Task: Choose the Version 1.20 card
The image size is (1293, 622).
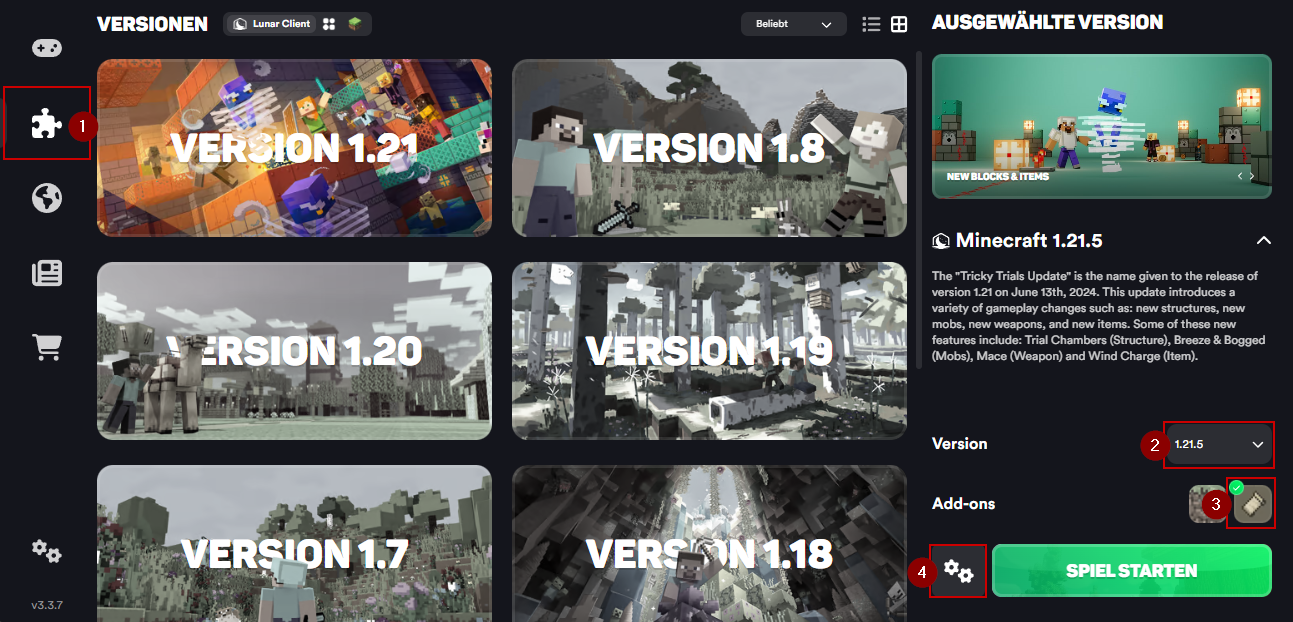Action: click(x=294, y=351)
